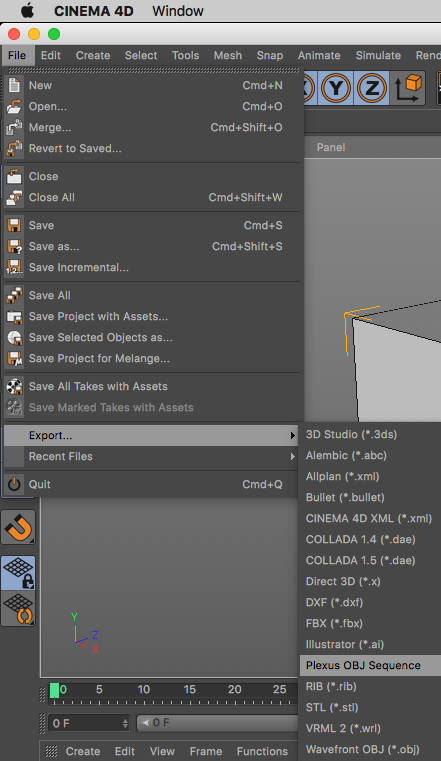
Task: Toggle the Z axis lock
Action: click(x=372, y=88)
